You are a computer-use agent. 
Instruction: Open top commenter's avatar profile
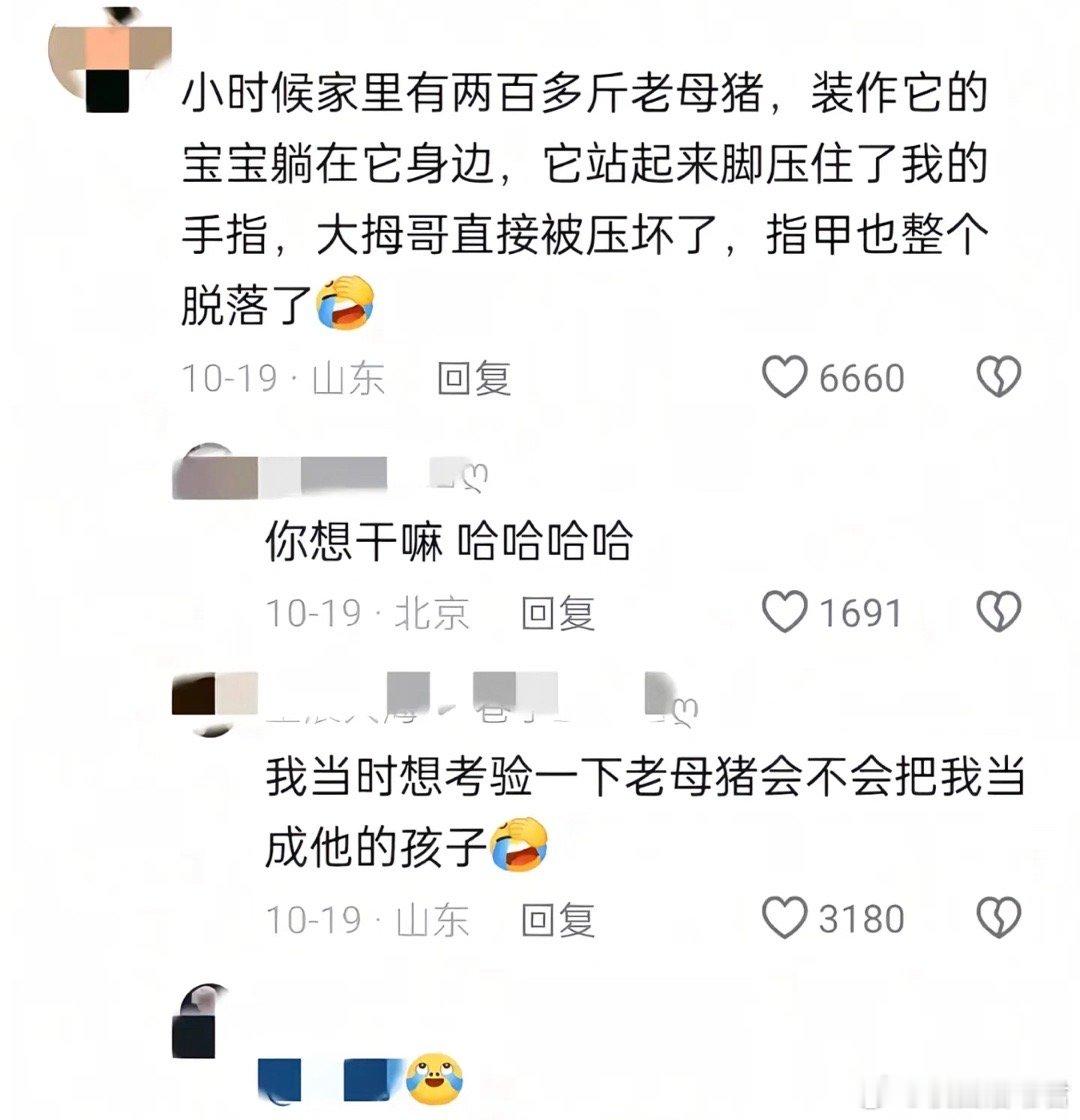(109, 61)
